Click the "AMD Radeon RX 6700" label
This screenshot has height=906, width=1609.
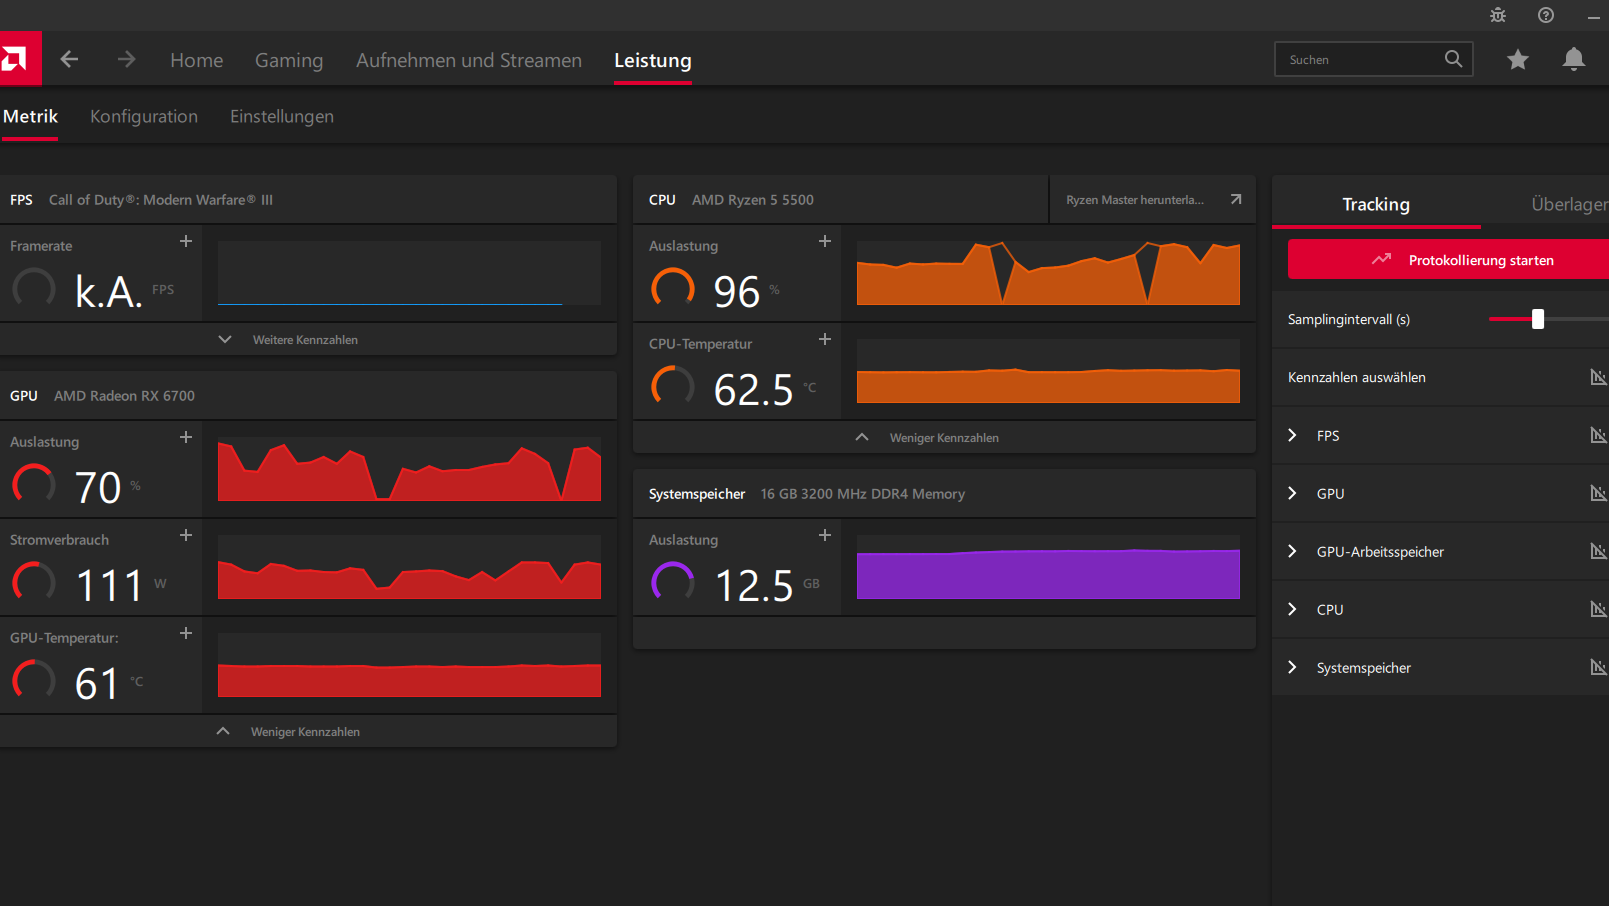point(124,395)
